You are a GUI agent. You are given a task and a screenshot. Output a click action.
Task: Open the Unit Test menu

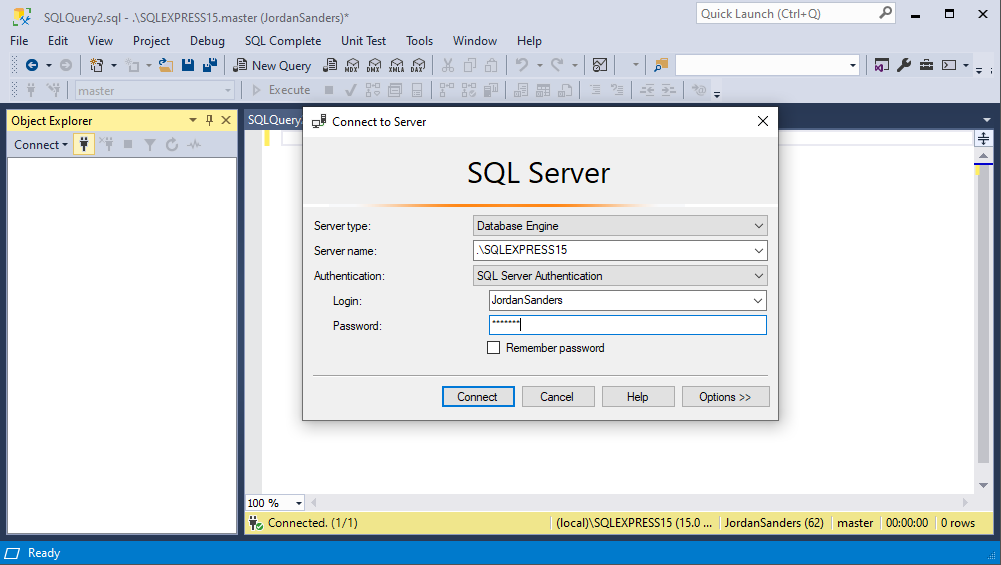coord(363,41)
